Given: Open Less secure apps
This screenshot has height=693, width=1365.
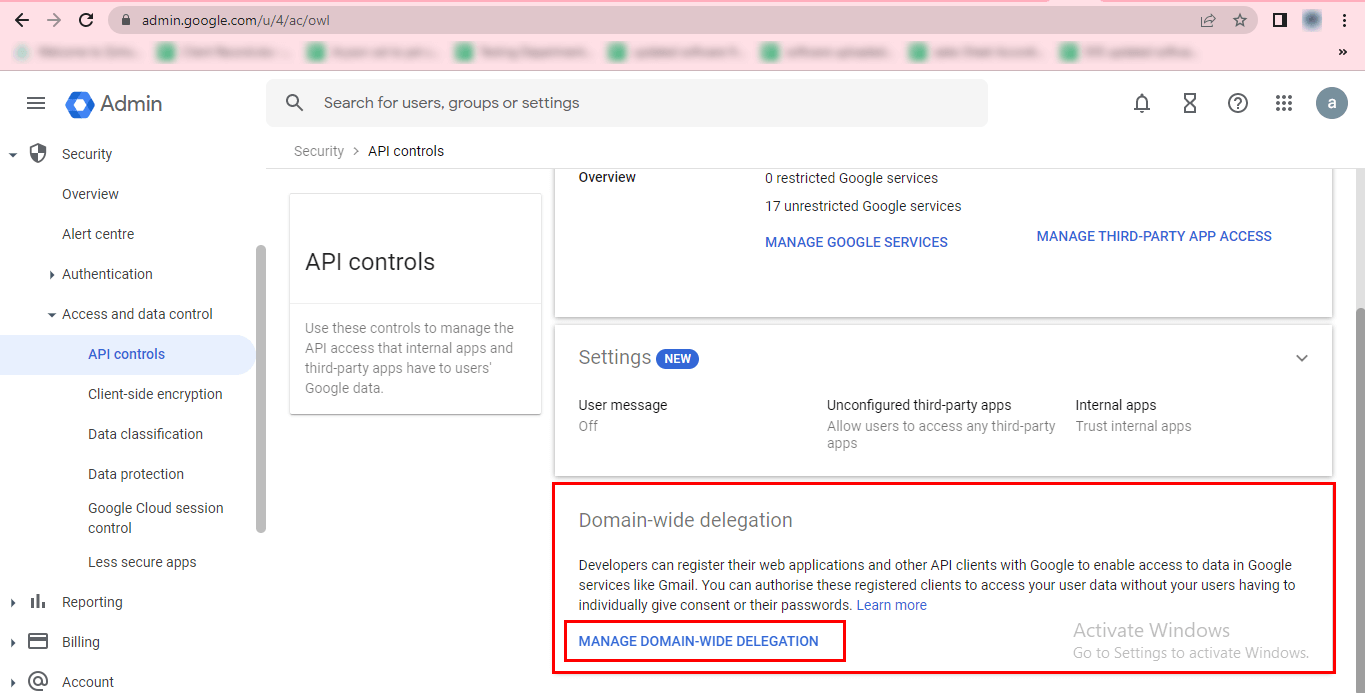Looking at the screenshot, I should pyautogui.click(x=142, y=562).
